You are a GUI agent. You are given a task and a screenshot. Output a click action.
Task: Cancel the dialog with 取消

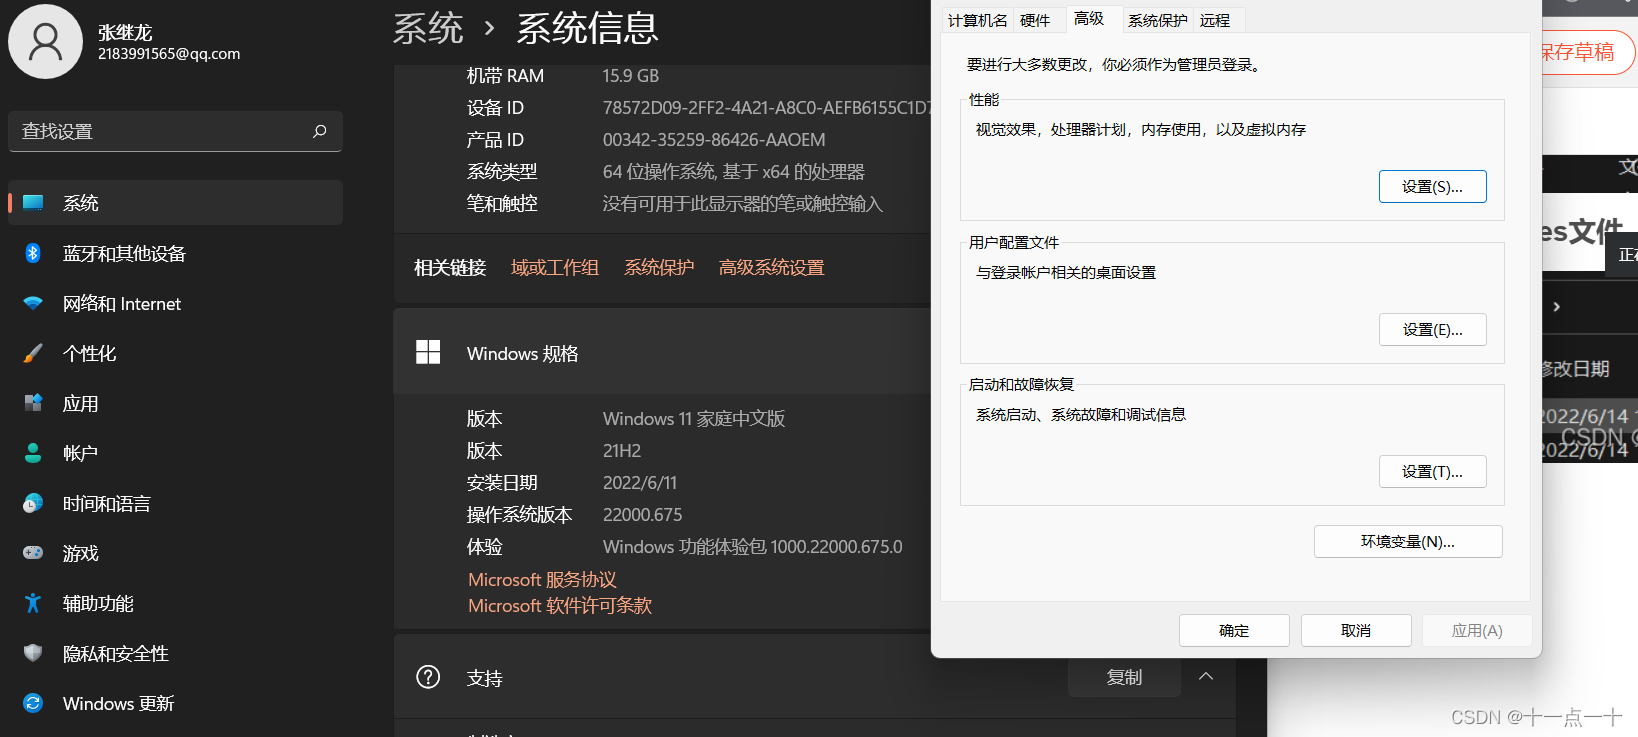click(x=1356, y=631)
